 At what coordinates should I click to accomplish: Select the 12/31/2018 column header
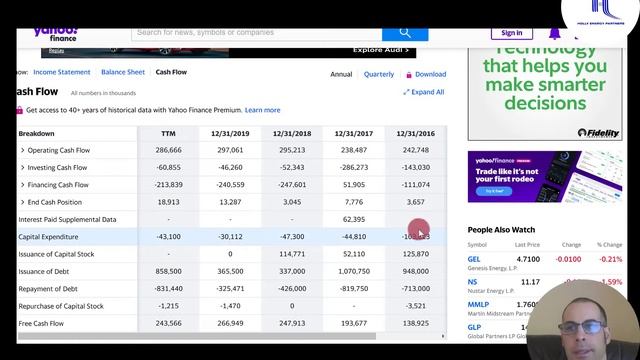tap(292, 133)
